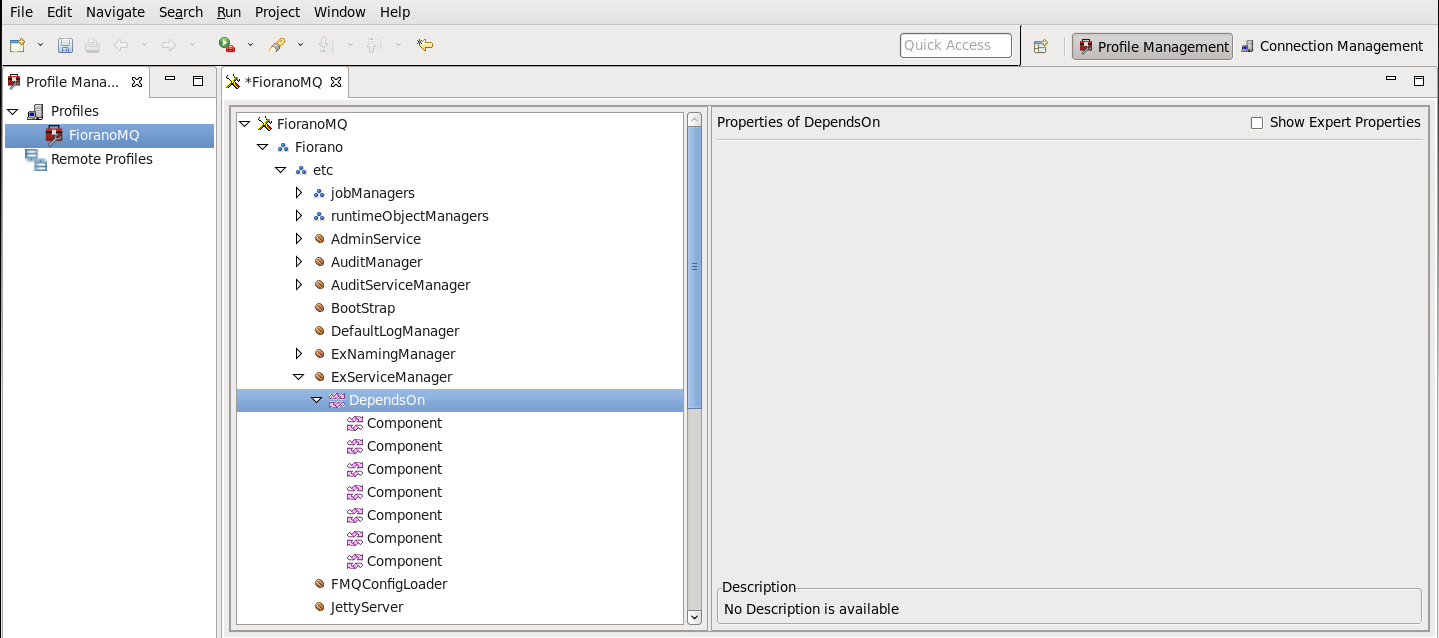Click the Open Perspective icon
This screenshot has width=1439, height=638.
[1040, 46]
